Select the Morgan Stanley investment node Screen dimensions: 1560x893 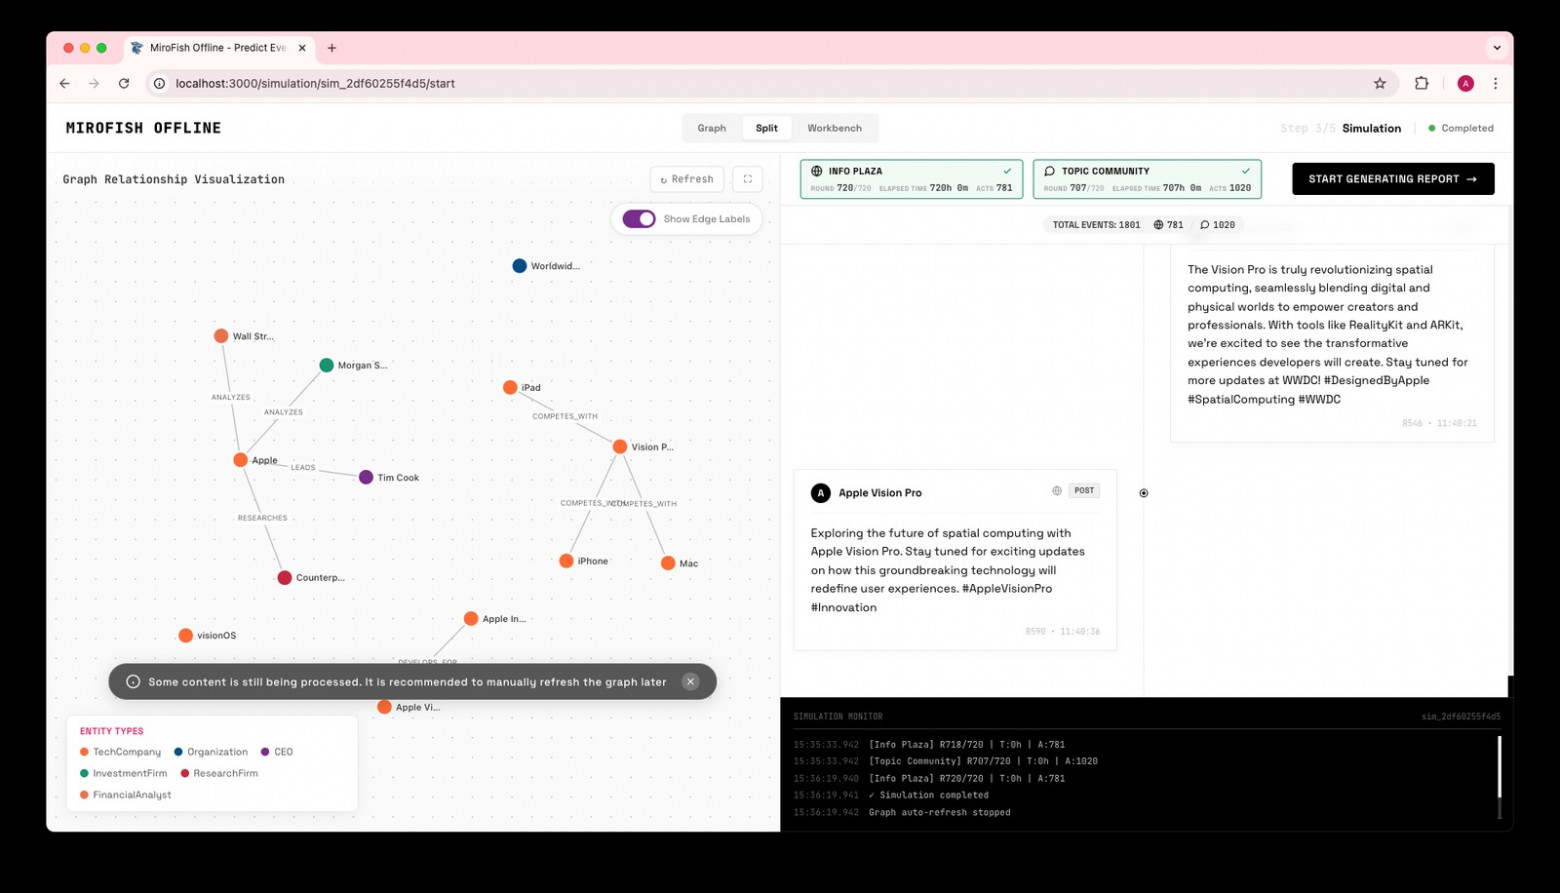click(326, 365)
